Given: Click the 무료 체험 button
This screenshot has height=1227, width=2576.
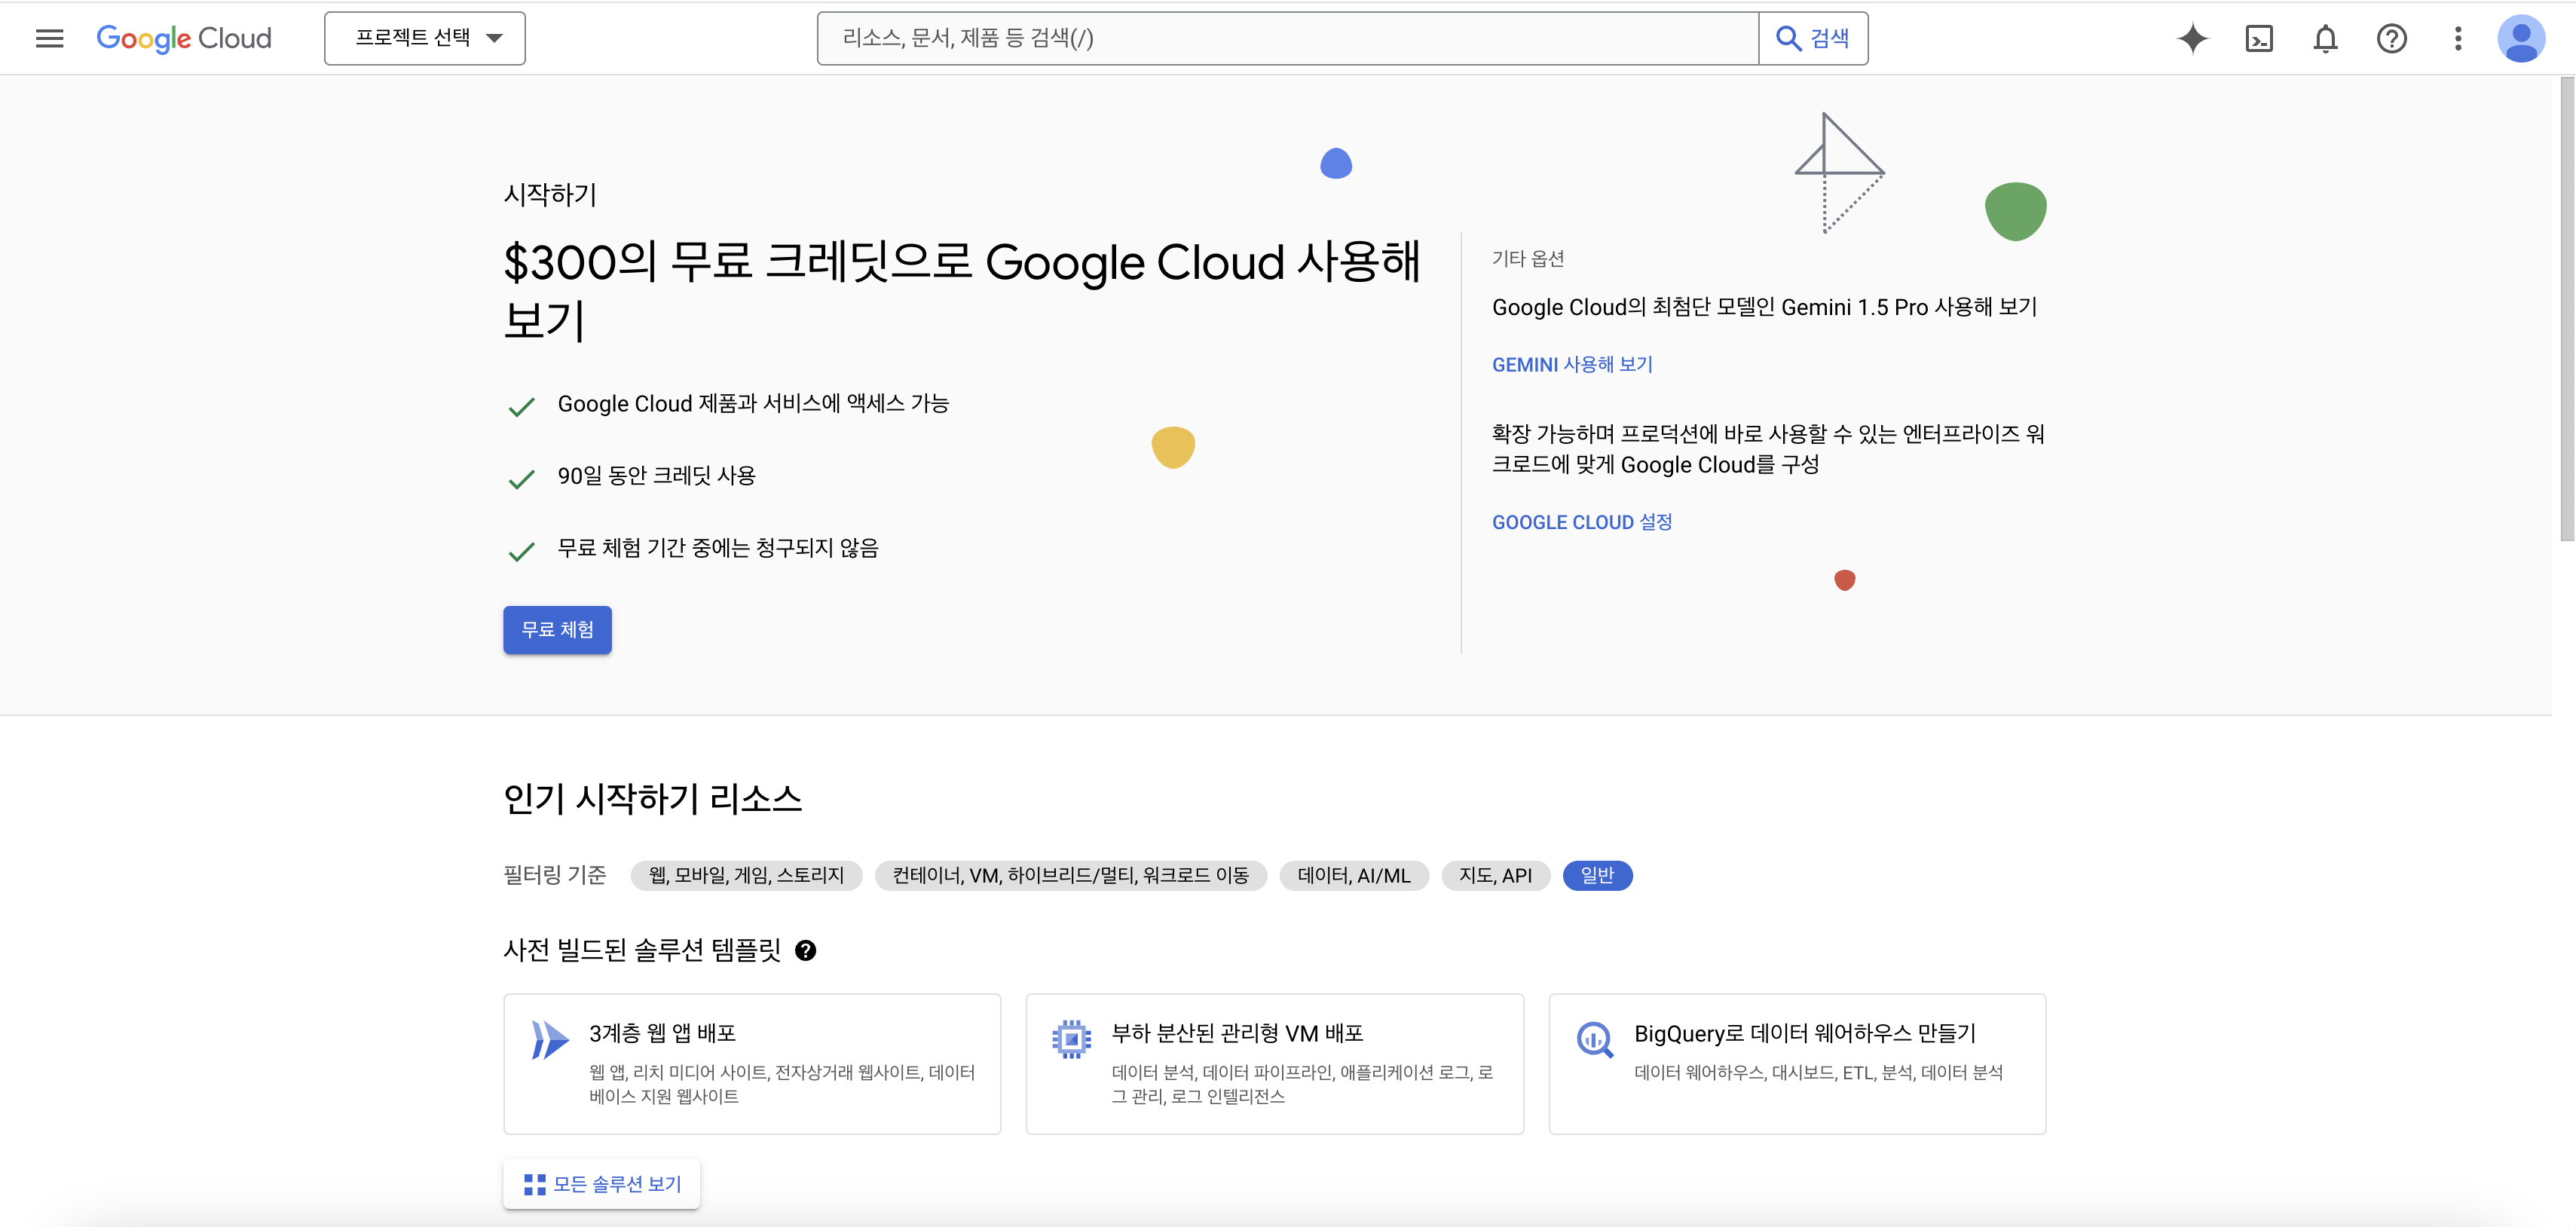Looking at the screenshot, I should point(557,630).
